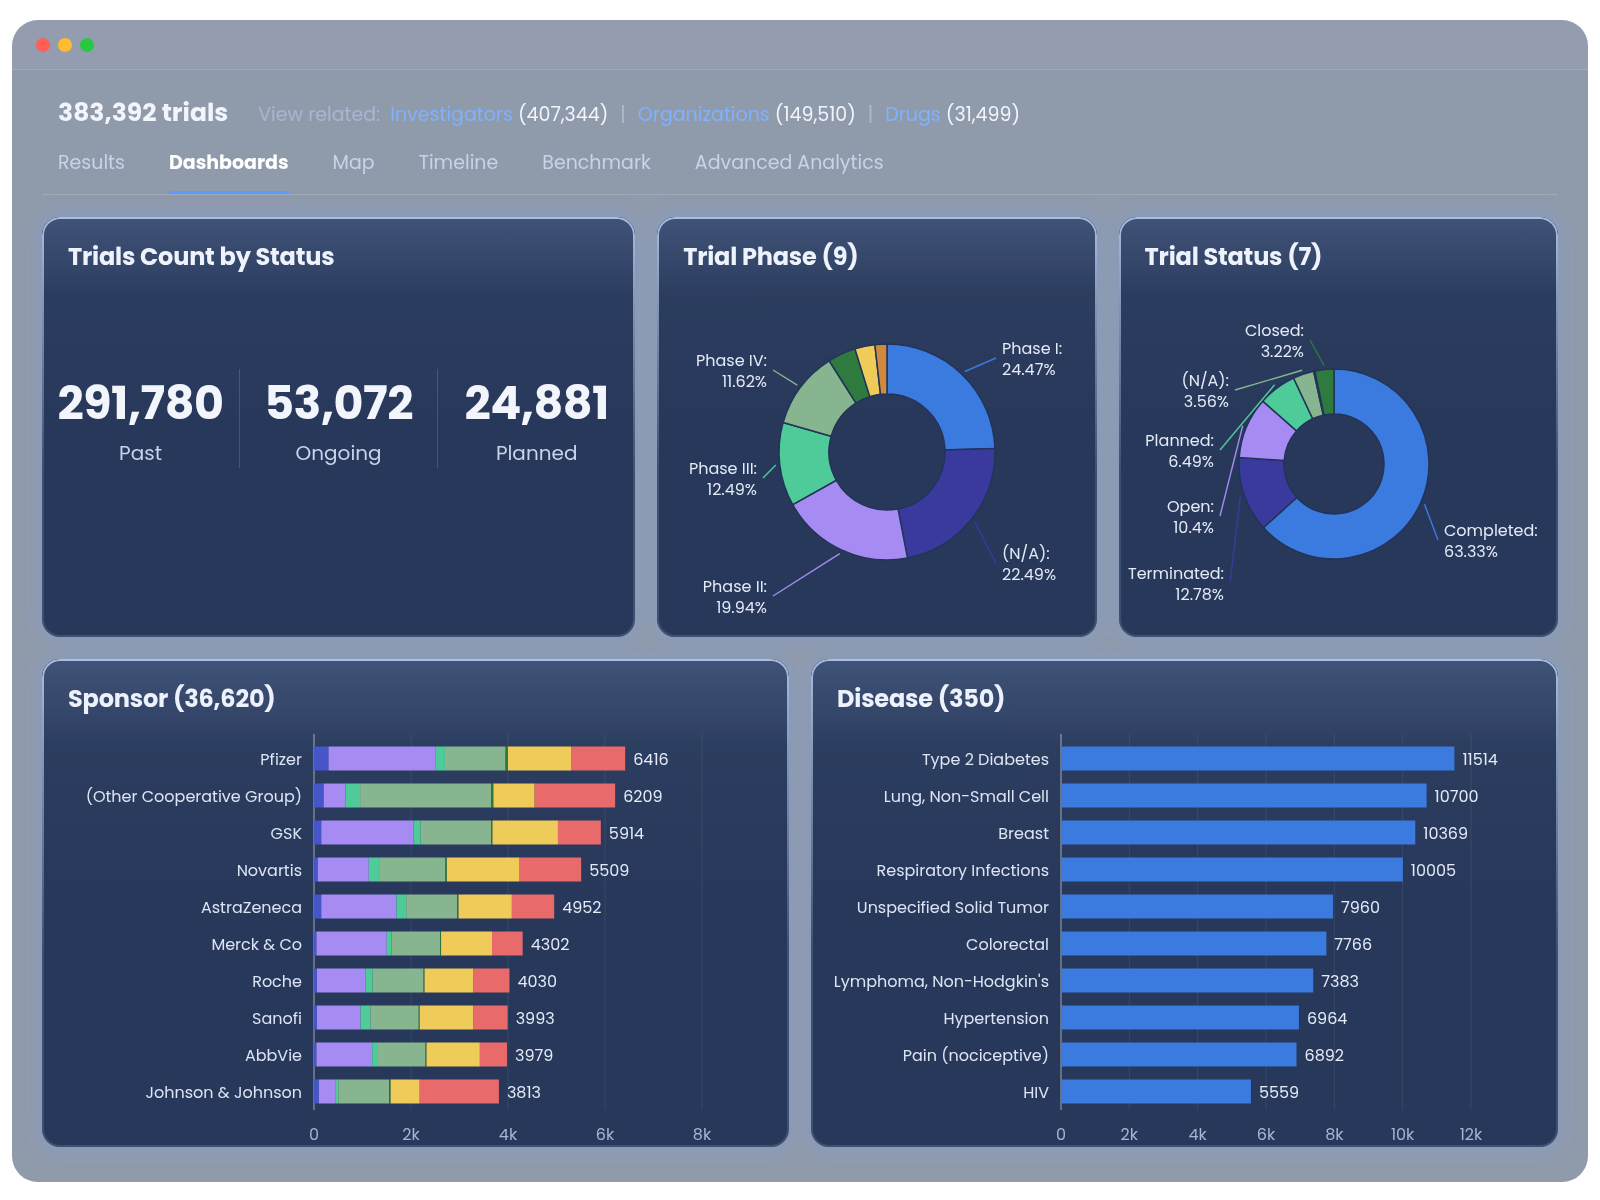Click the AbbVie sponsor label

273,1055
